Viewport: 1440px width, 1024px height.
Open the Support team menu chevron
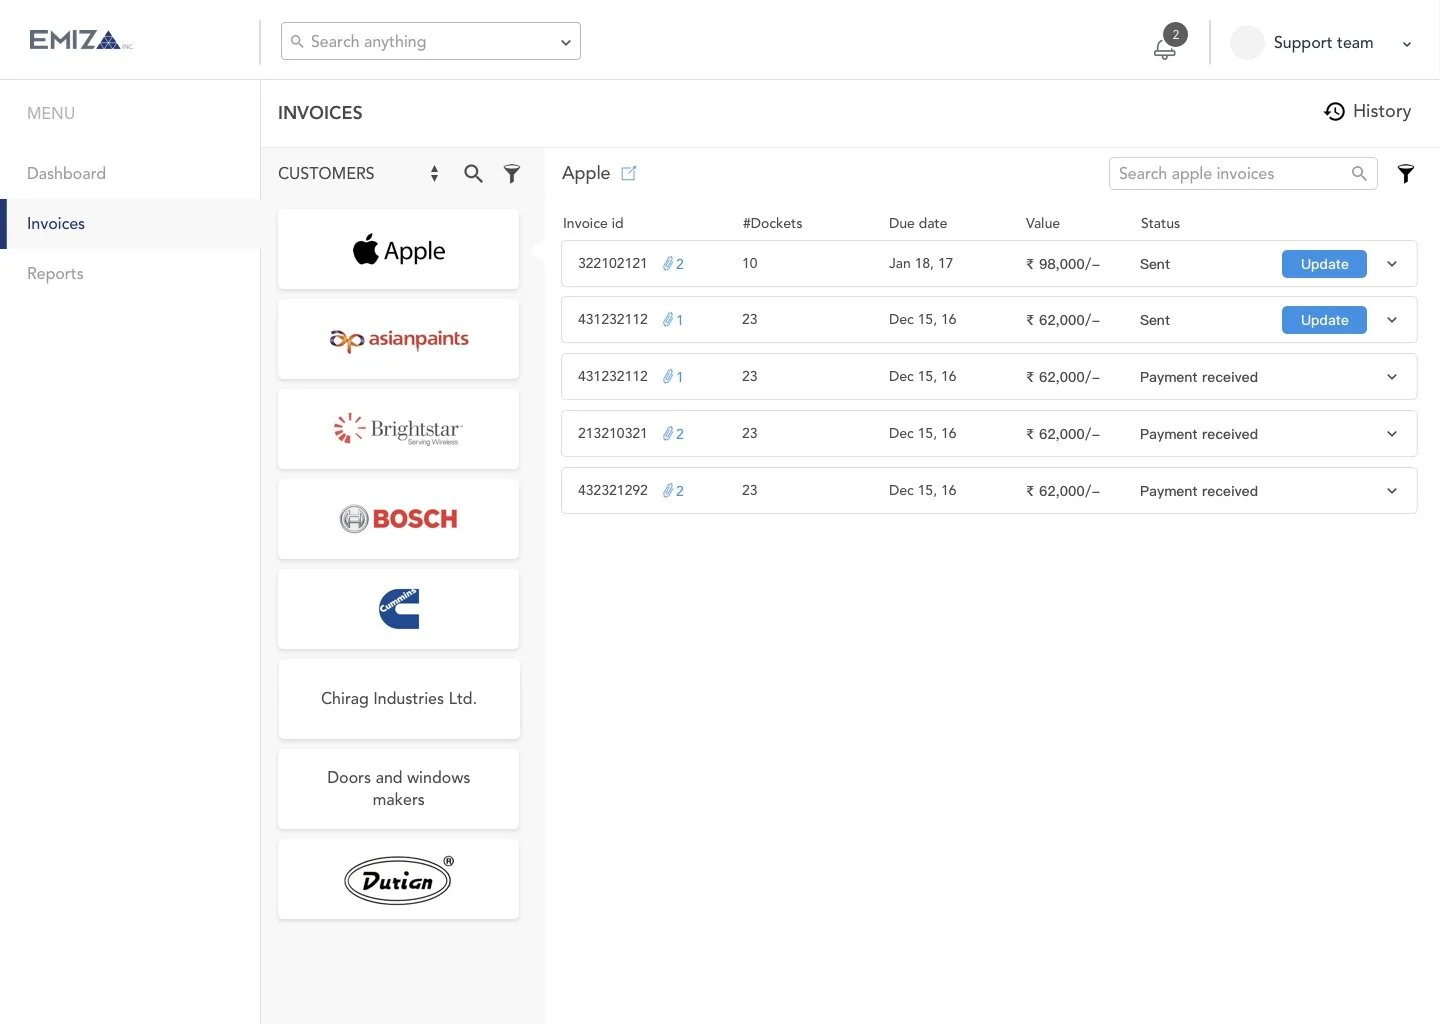(1407, 44)
